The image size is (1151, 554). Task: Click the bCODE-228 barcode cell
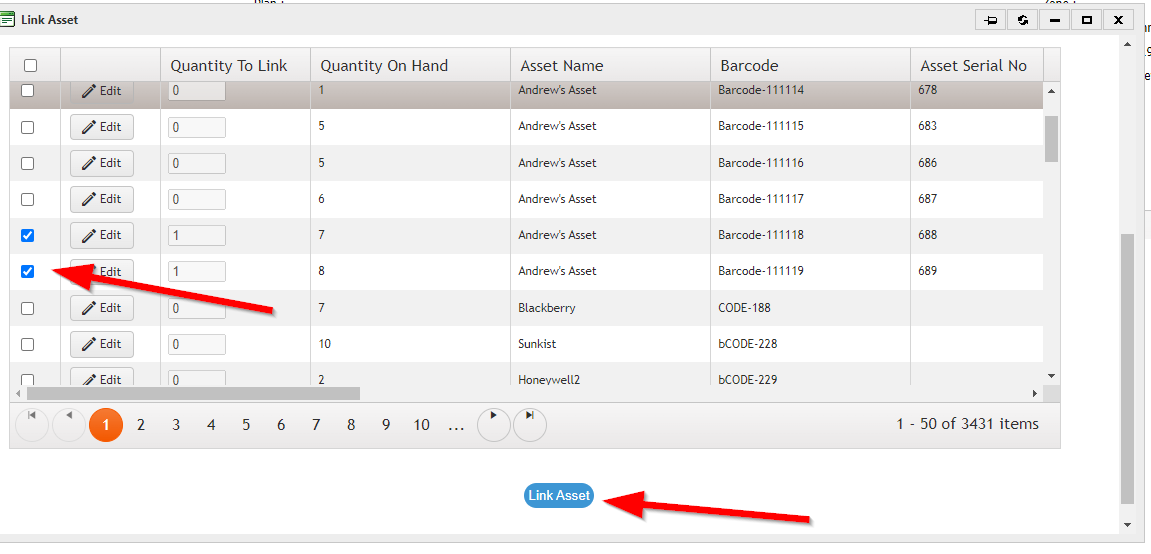click(x=810, y=344)
